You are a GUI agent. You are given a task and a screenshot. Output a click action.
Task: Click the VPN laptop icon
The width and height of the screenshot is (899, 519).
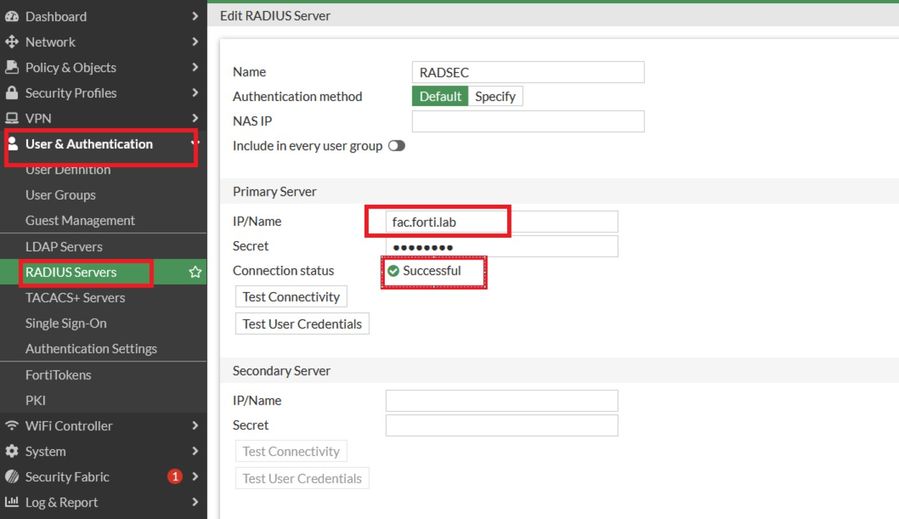tap(11, 118)
